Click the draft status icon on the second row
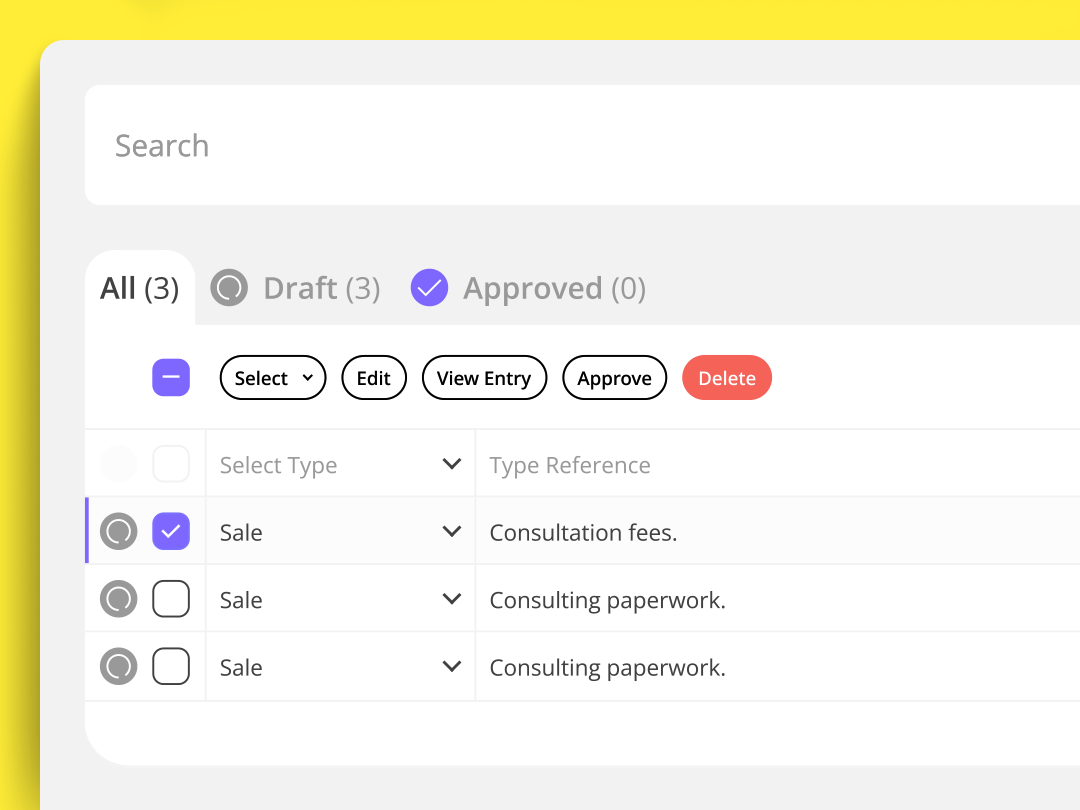This screenshot has width=1080, height=810. [x=118, y=599]
